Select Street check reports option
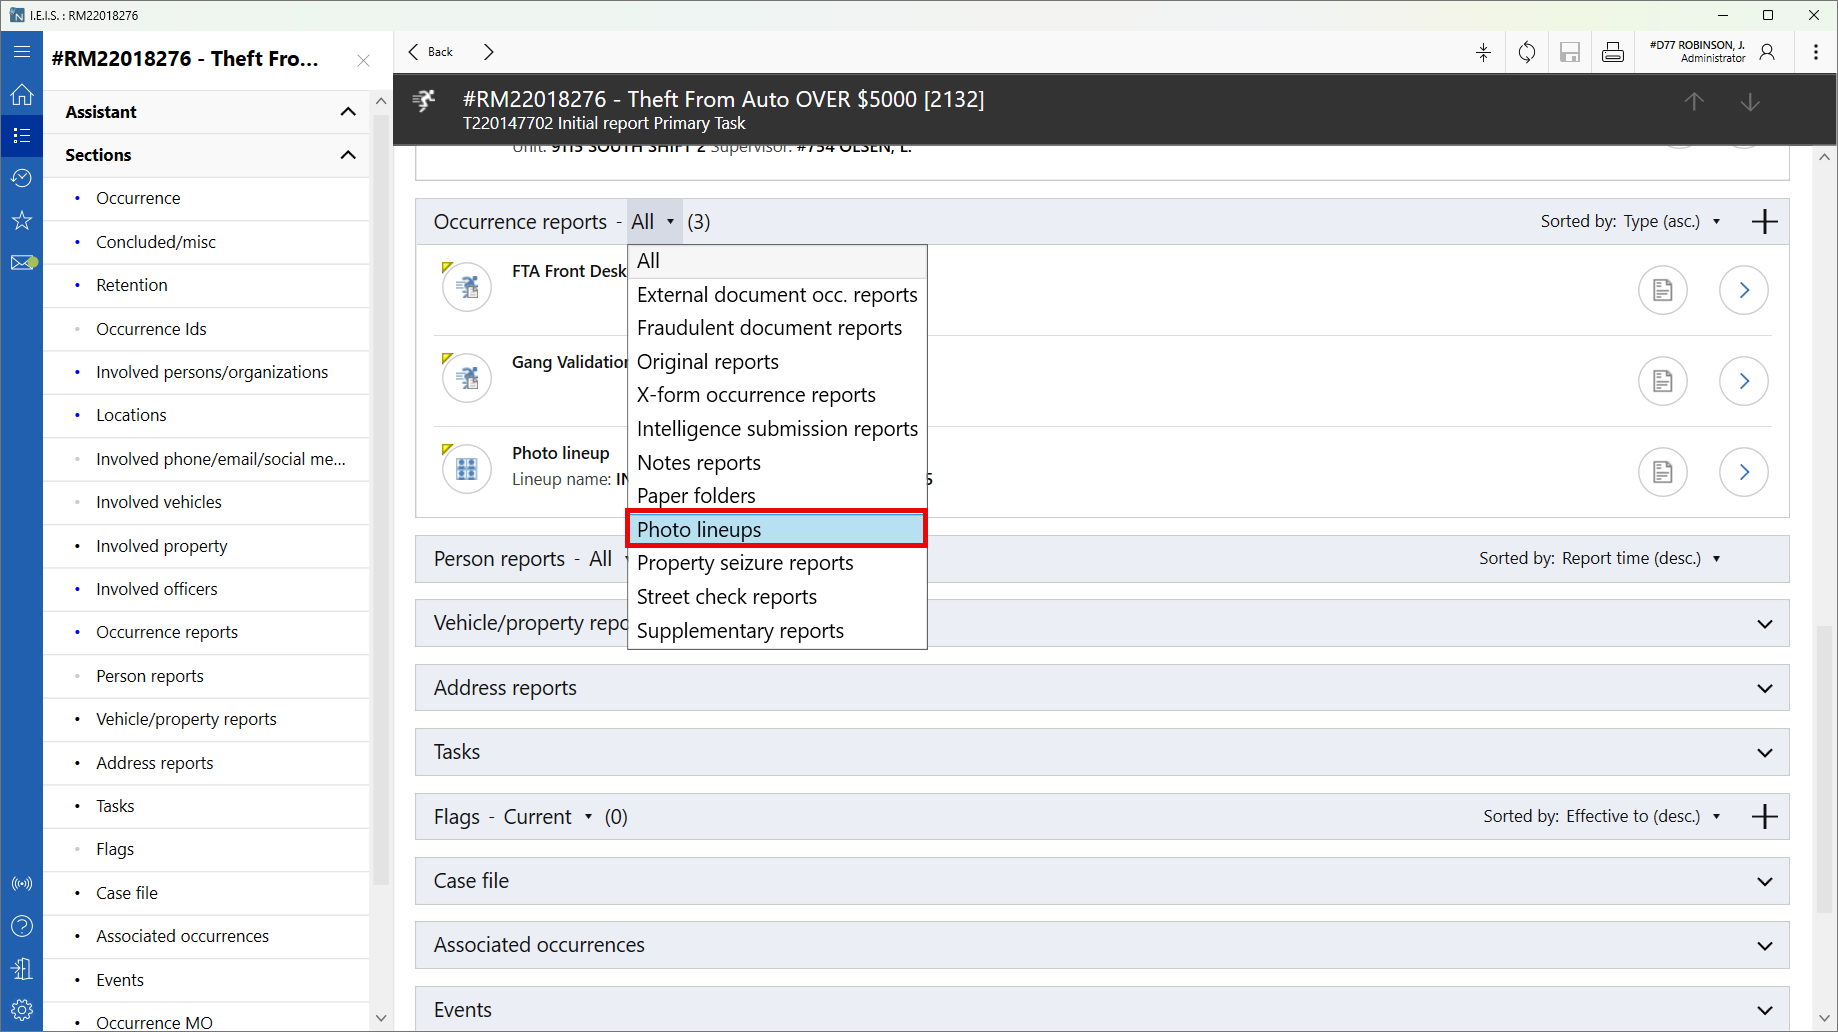This screenshot has width=1838, height=1032. [x=726, y=597]
